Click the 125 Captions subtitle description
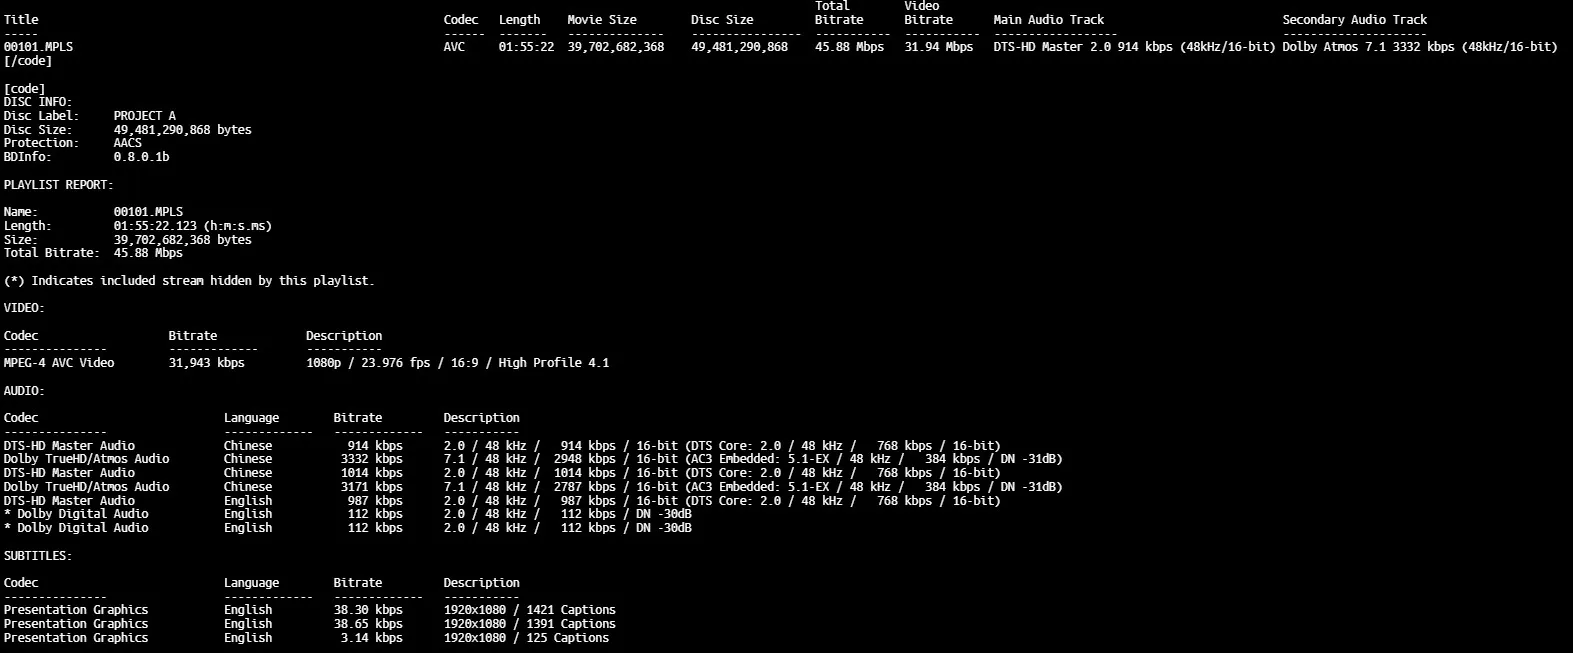Screen dimensions: 1573x653 coord(526,638)
